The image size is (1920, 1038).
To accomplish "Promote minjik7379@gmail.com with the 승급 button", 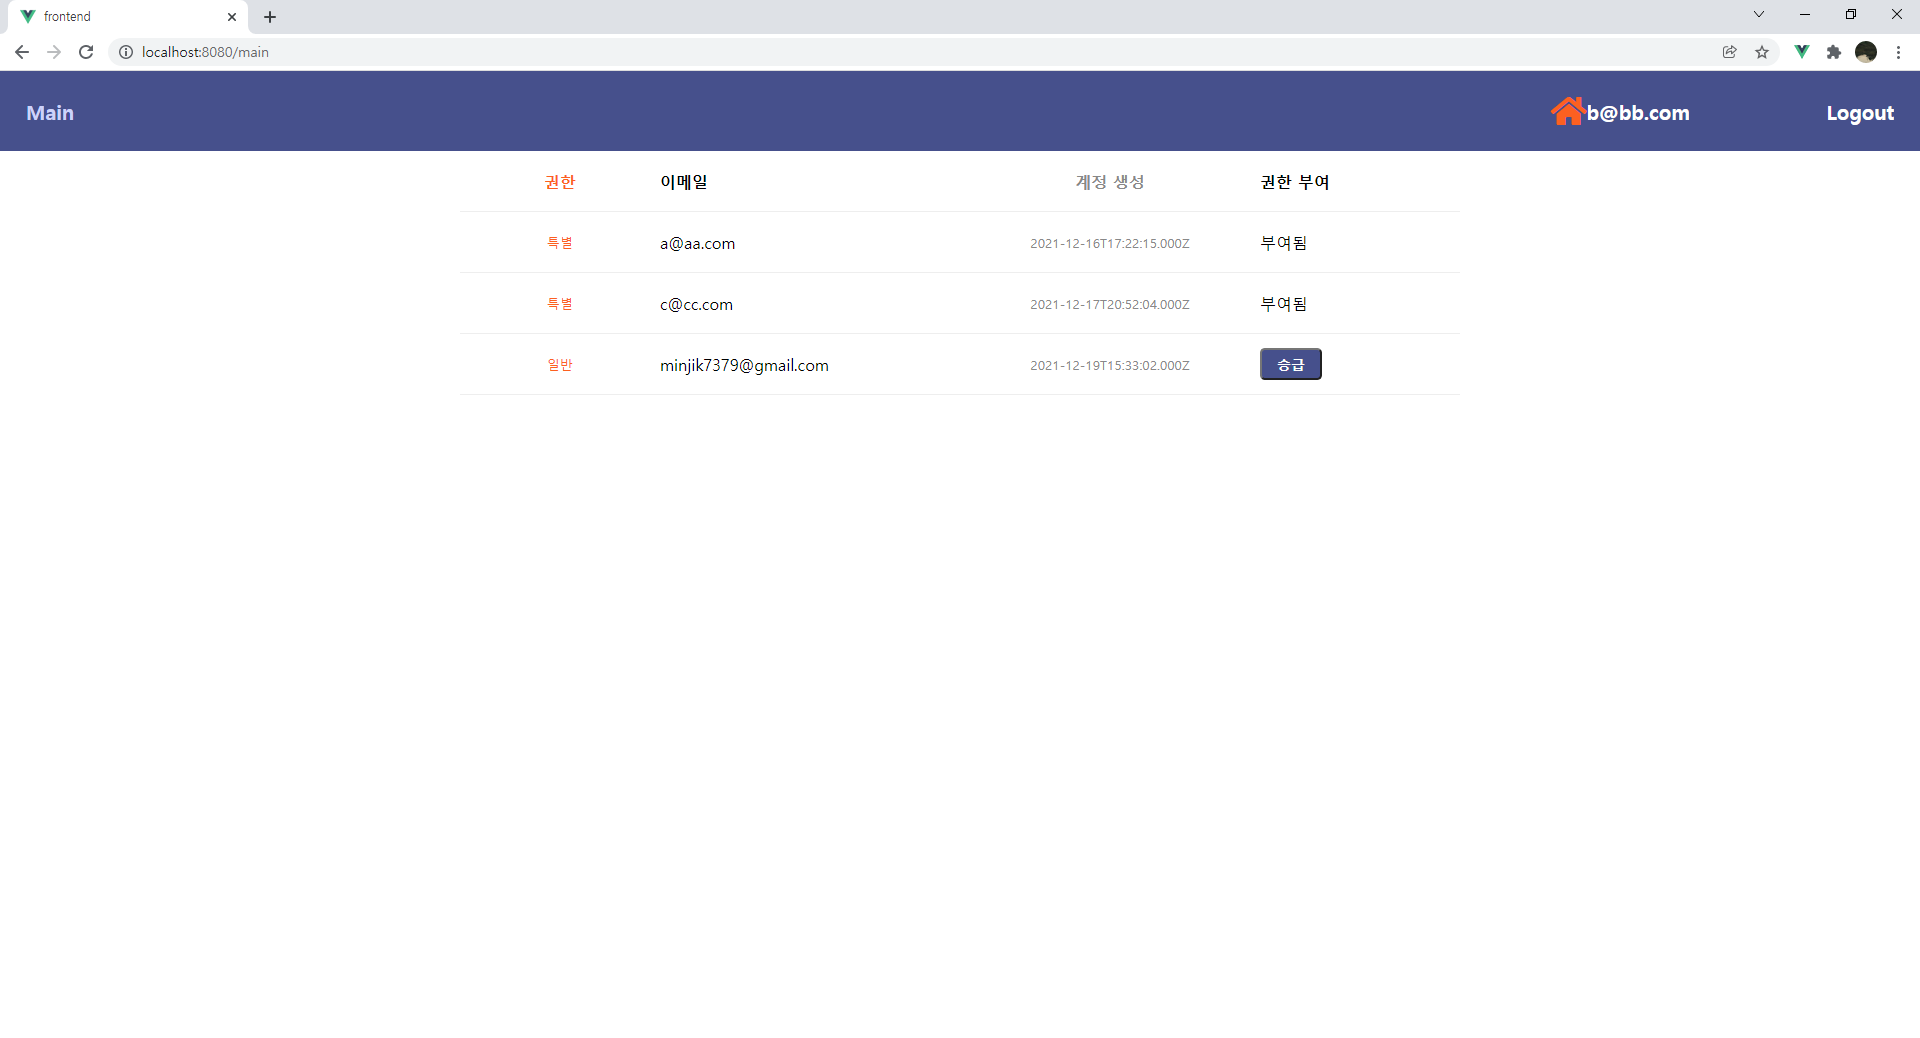I will (x=1290, y=364).
